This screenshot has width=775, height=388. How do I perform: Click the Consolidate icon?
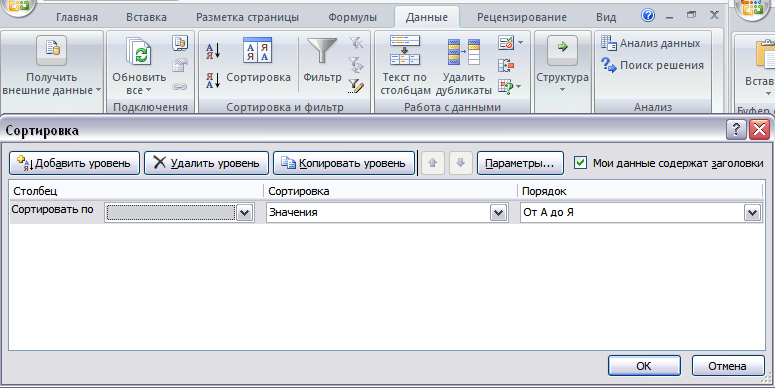pos(506,65)
